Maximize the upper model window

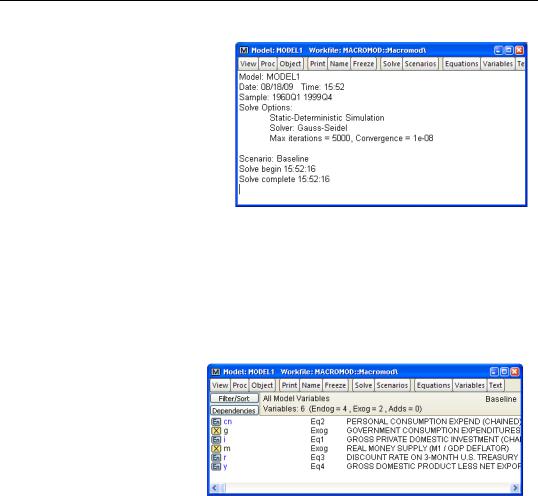click(x=509, y=50)
